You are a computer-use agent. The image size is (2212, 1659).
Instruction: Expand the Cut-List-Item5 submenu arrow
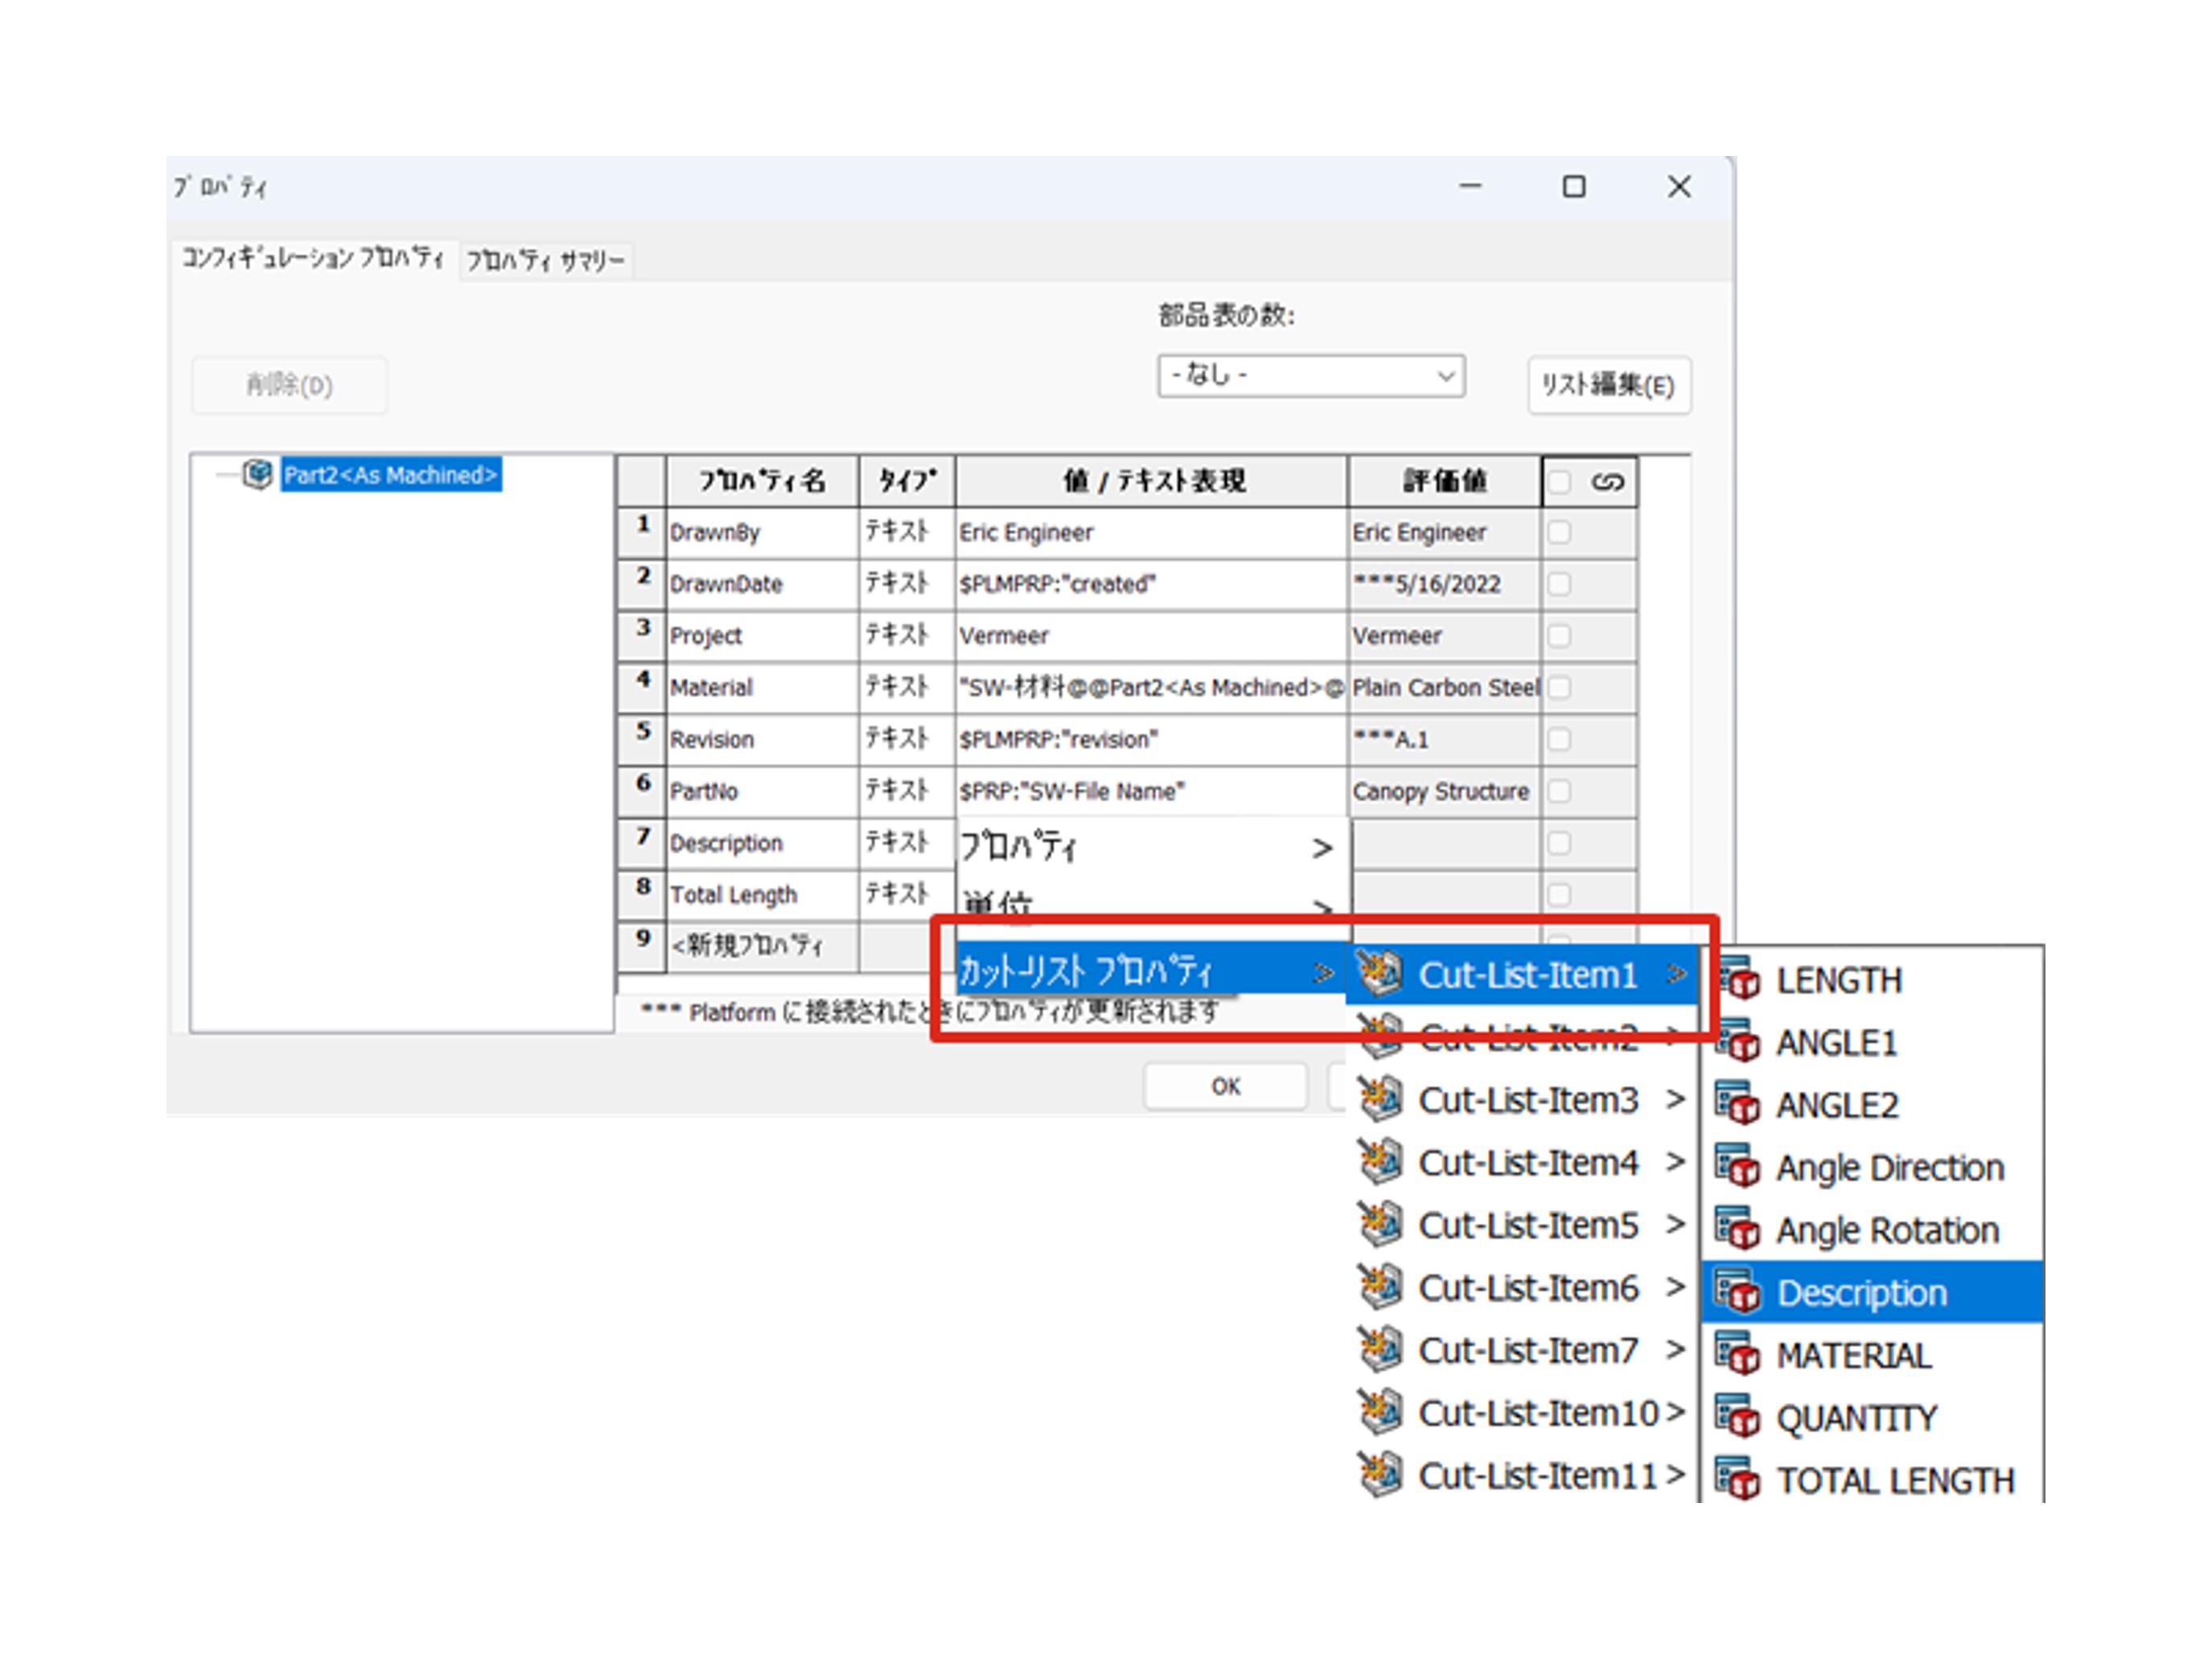pos(1675,1224)
